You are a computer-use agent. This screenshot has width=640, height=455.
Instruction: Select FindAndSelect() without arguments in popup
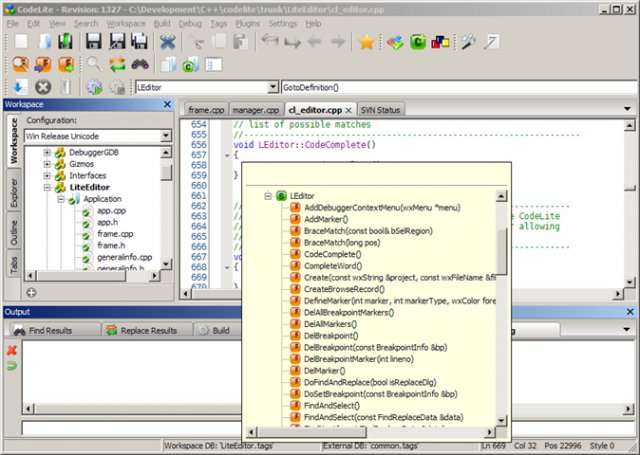(x=332, y=406)
